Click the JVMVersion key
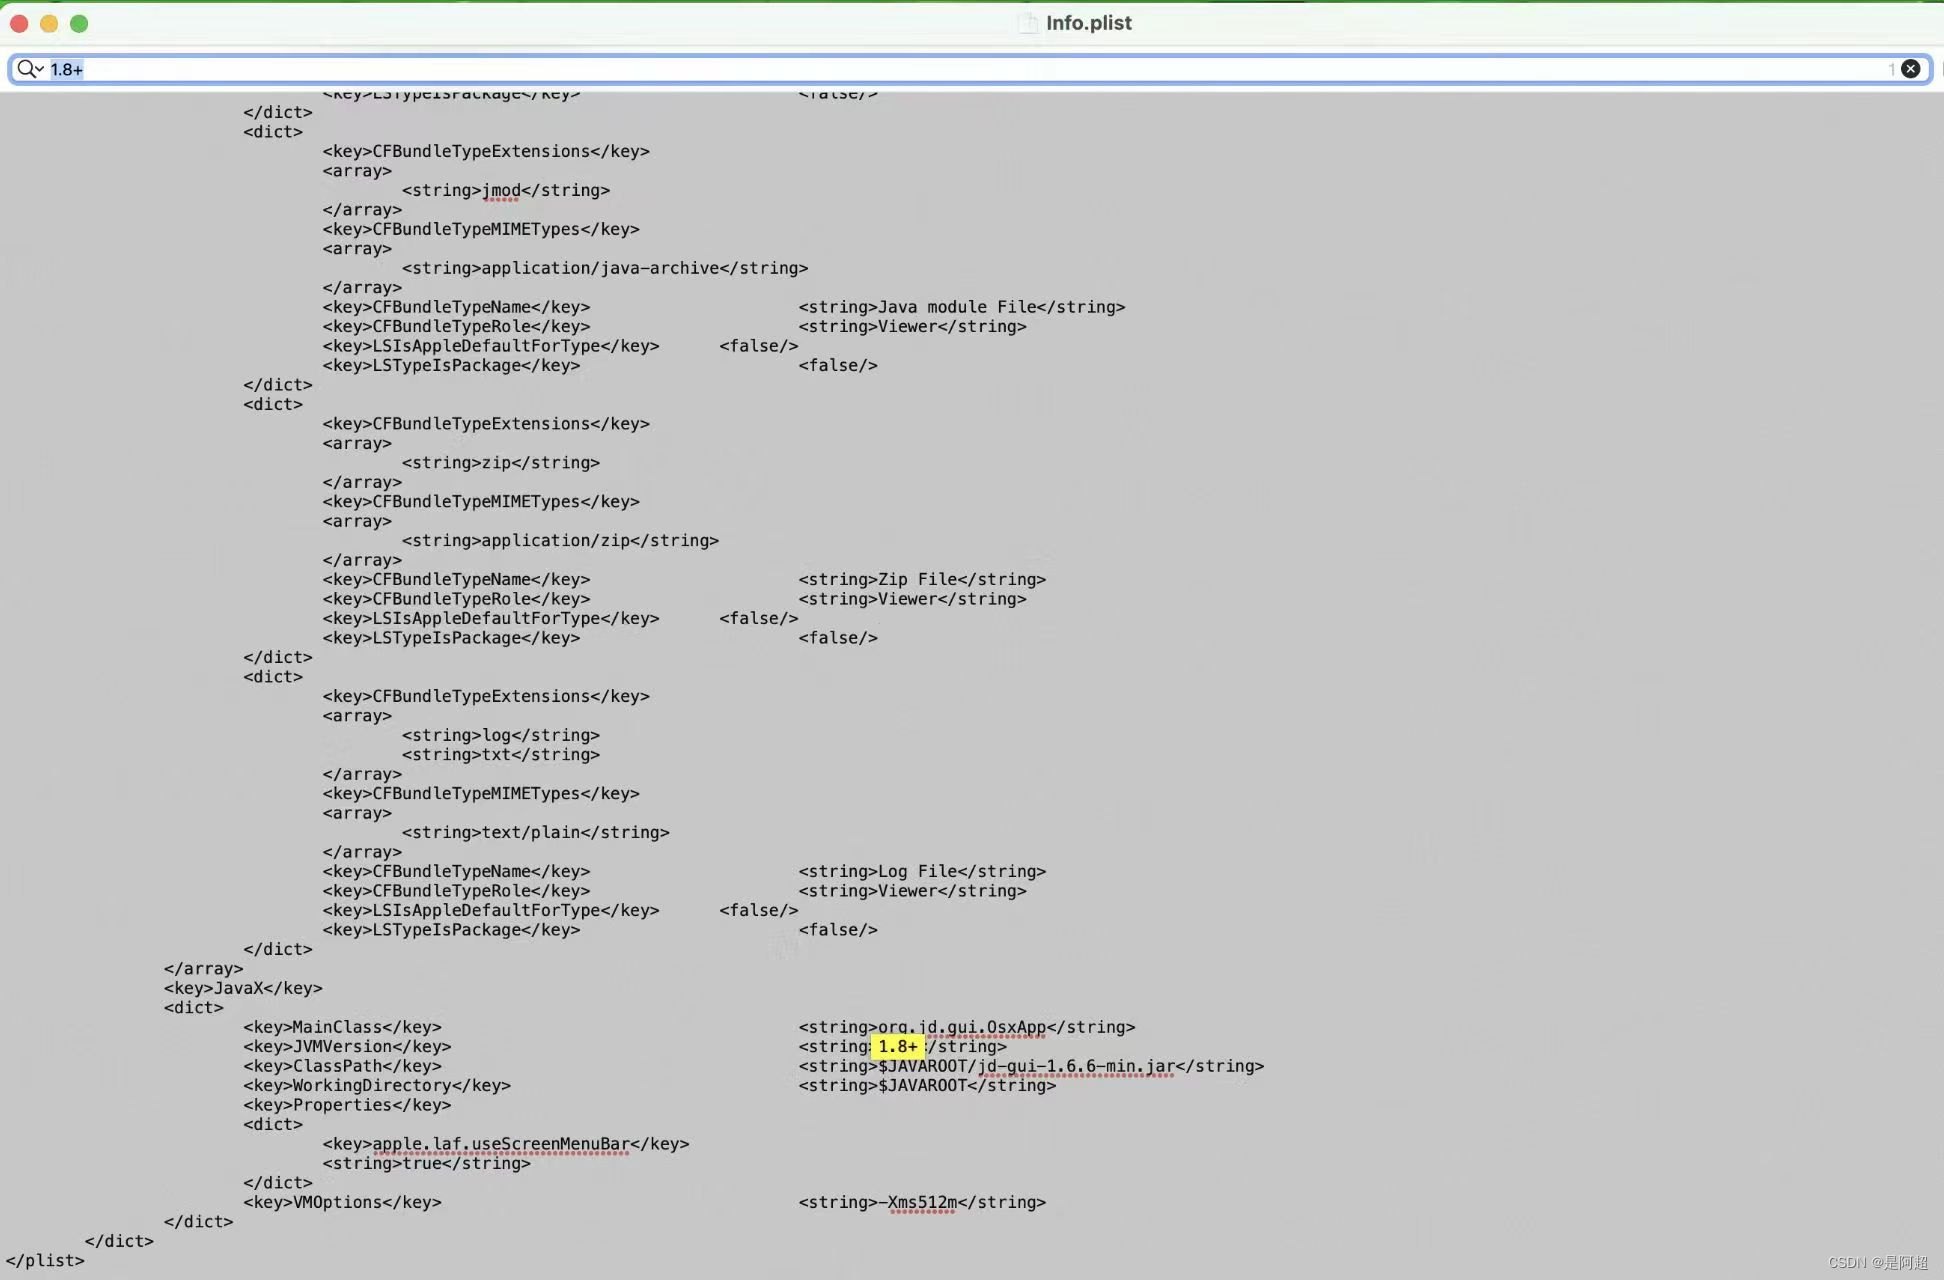 [347, 1046]
